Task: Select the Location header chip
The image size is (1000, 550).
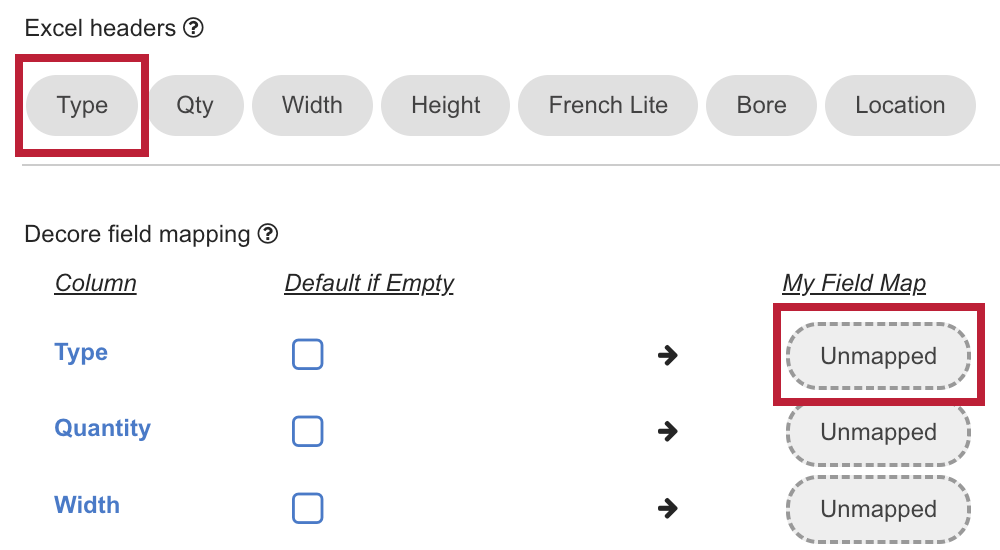Action: click(x=900, y=105)
